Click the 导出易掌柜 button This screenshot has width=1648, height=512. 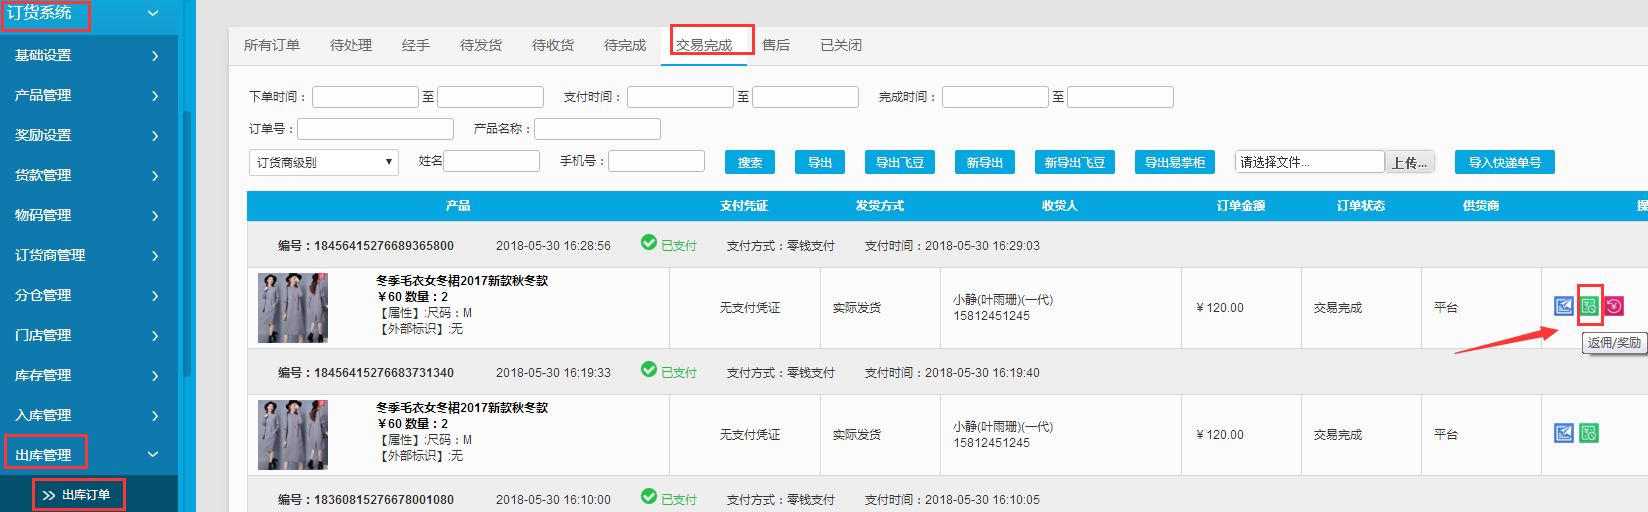1175,162
